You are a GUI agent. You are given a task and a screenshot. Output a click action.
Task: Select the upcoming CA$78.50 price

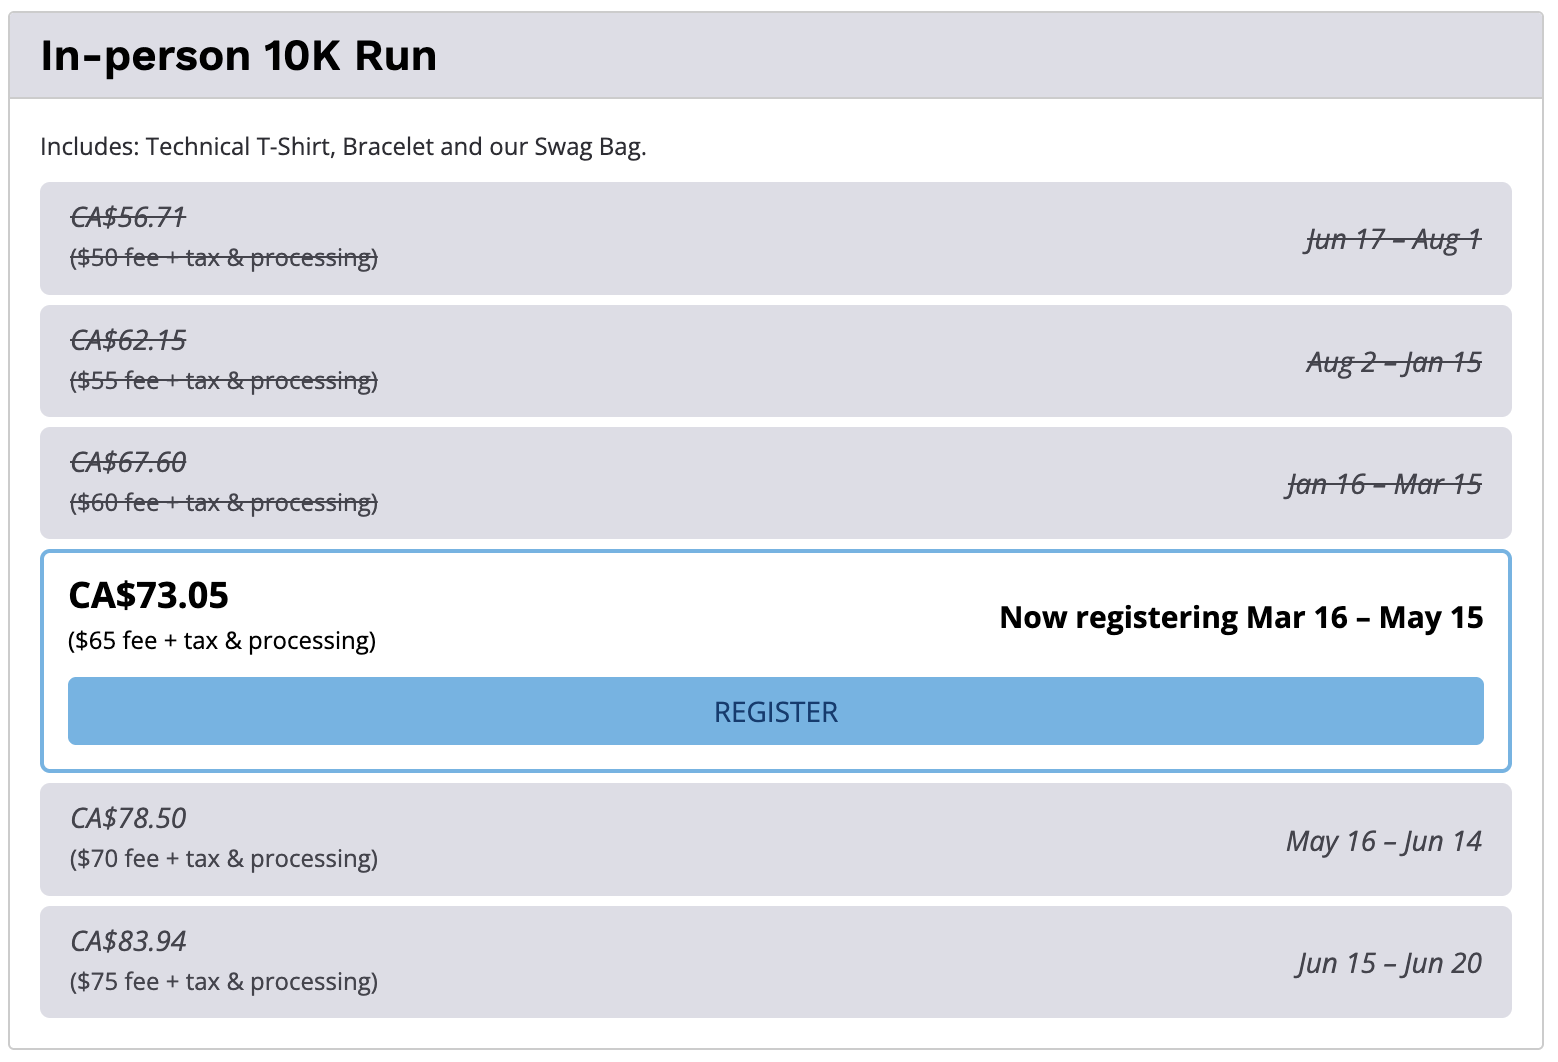click(x=128, y=818)
